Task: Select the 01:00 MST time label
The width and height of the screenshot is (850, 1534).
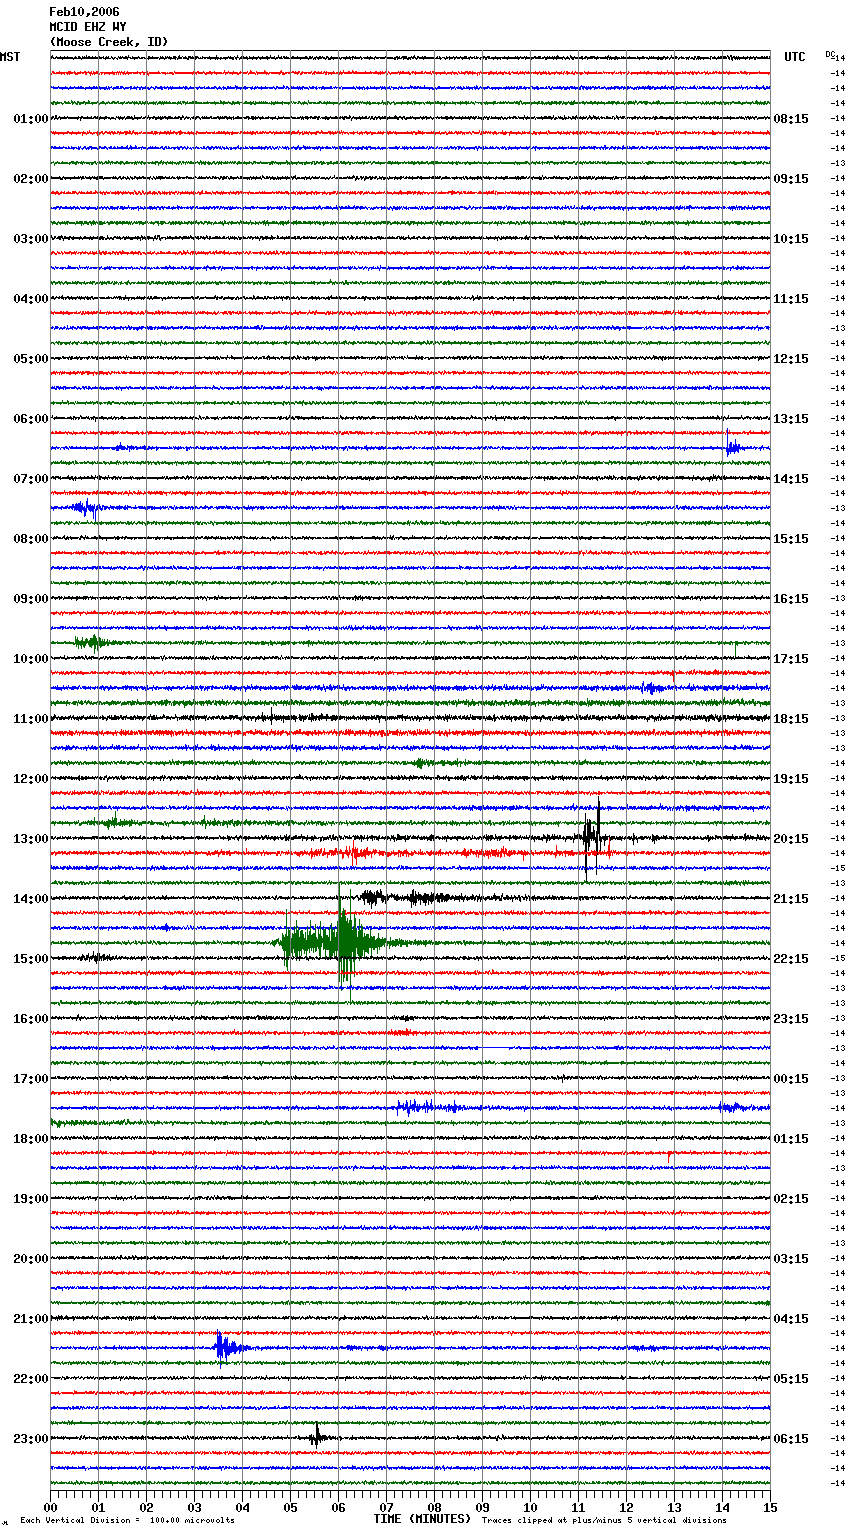Action: point(31,119)
